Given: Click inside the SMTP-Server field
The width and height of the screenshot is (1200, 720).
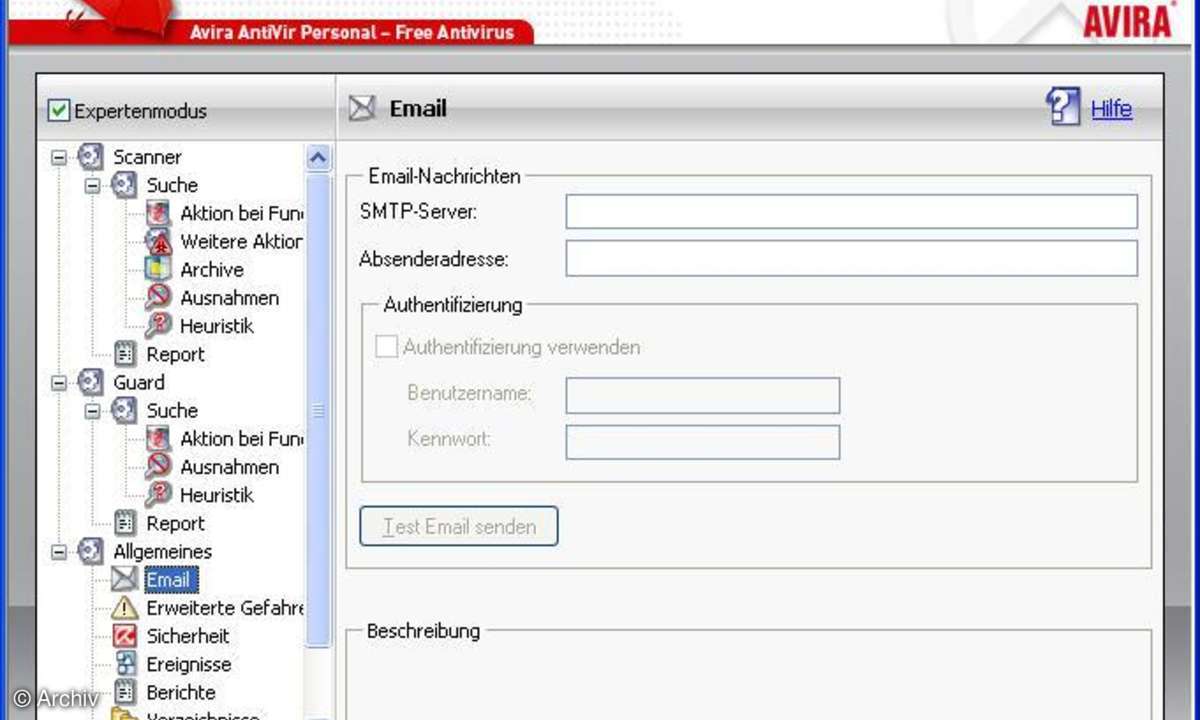Looking at the screenshot, I should coord(851,211).
